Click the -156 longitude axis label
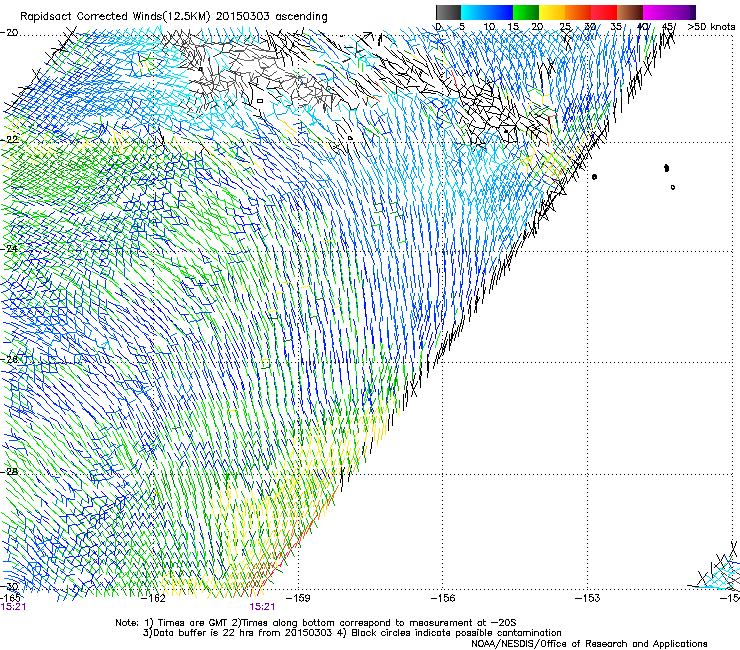Screen dimensions: 740x650 [443, 598]
